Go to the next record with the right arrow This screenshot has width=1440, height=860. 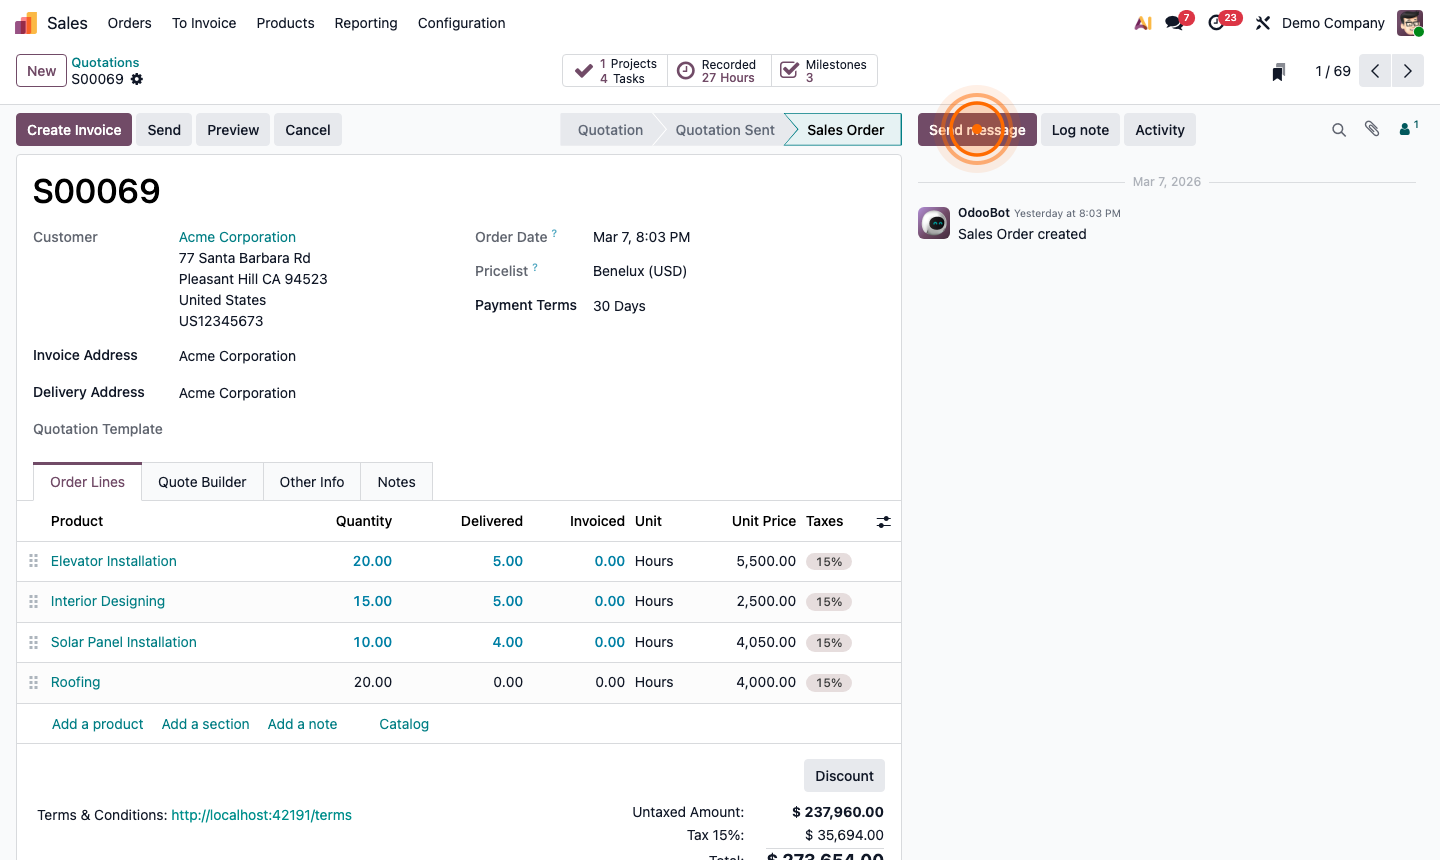[x=1407, y=71]
